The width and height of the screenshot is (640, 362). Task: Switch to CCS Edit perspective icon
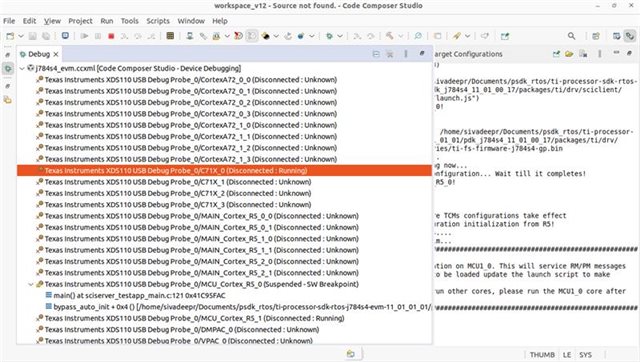(x=616, y=36)
